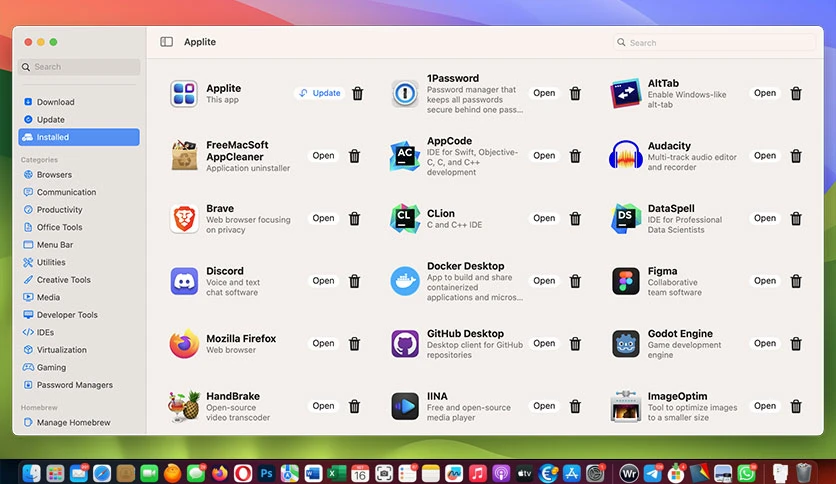The width and height of the screenshot is (836, 484).
Task: Click the Figma app icon
Action: coord(625,281)
